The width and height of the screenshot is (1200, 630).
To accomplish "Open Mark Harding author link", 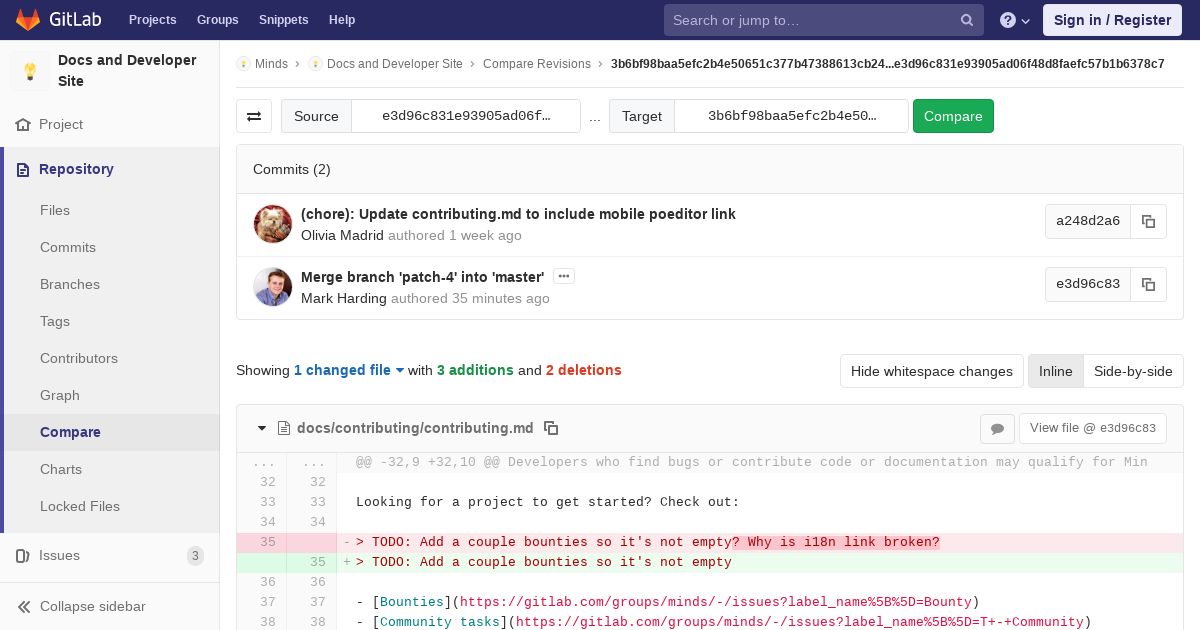I will click(344, 298).
